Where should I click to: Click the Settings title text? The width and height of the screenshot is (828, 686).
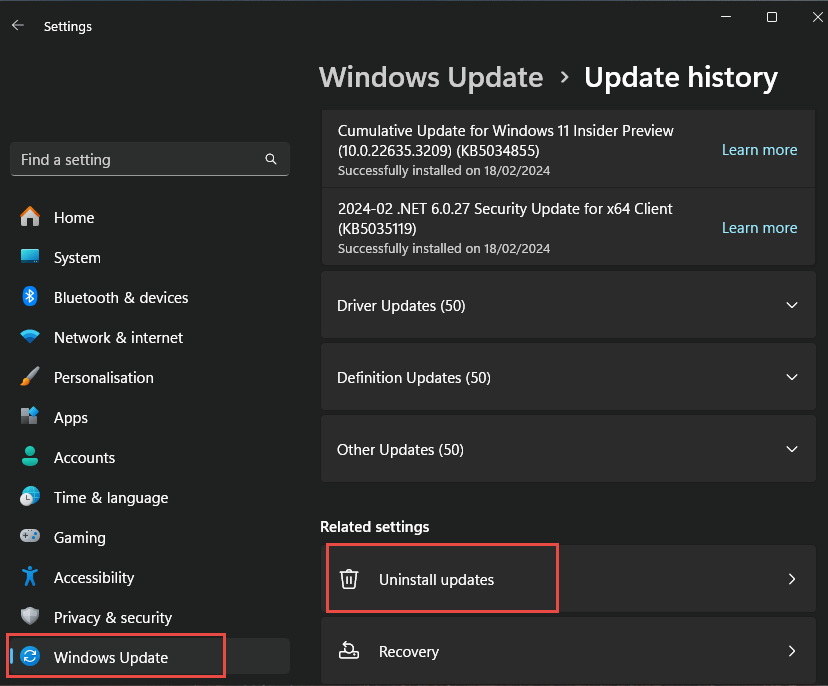click(68, 26)
